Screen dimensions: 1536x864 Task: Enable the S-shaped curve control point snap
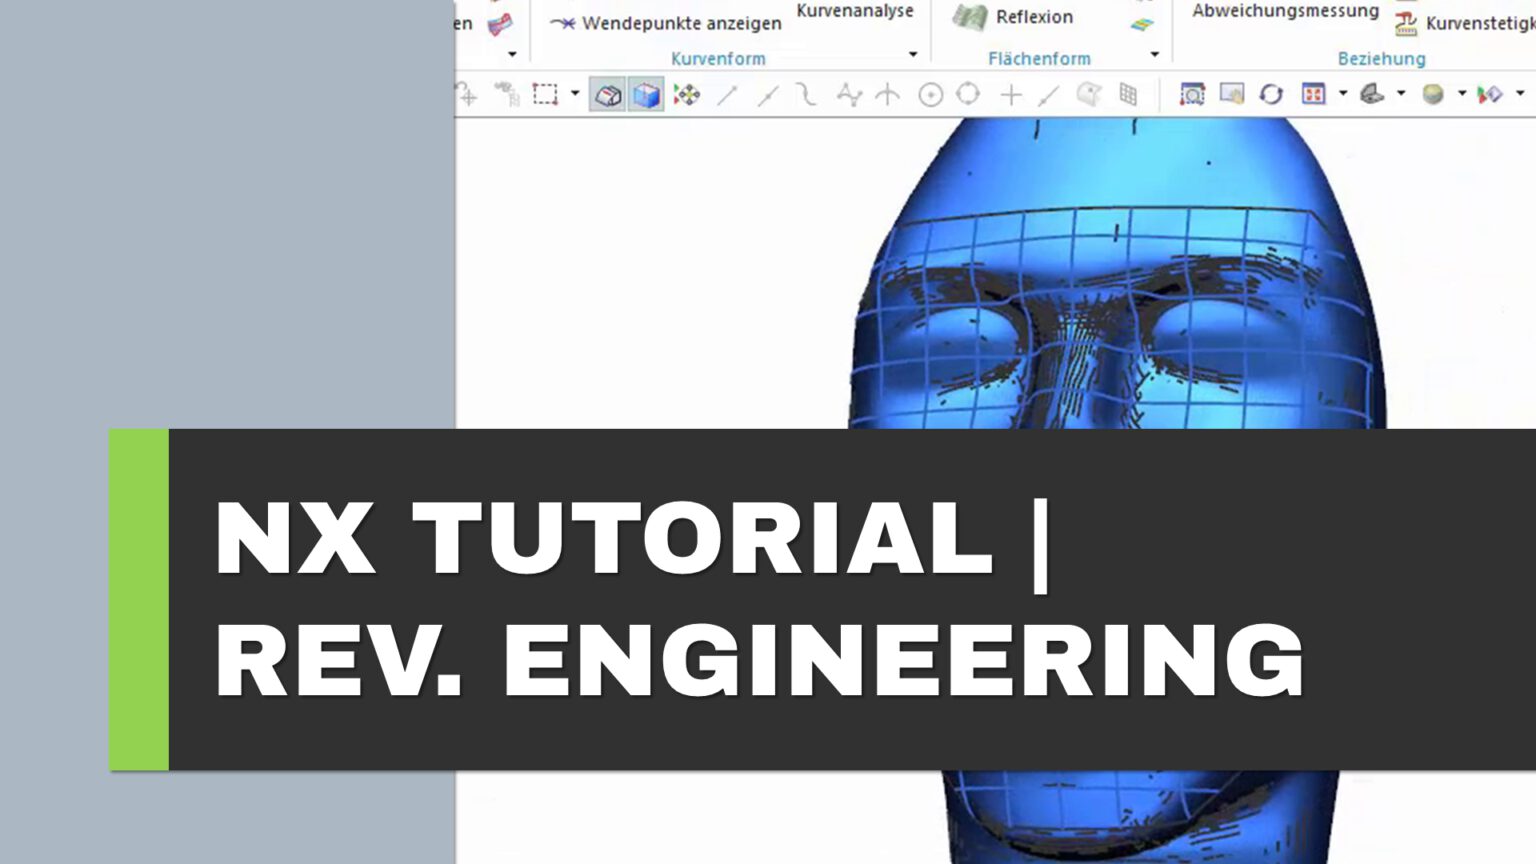(807, 95)
